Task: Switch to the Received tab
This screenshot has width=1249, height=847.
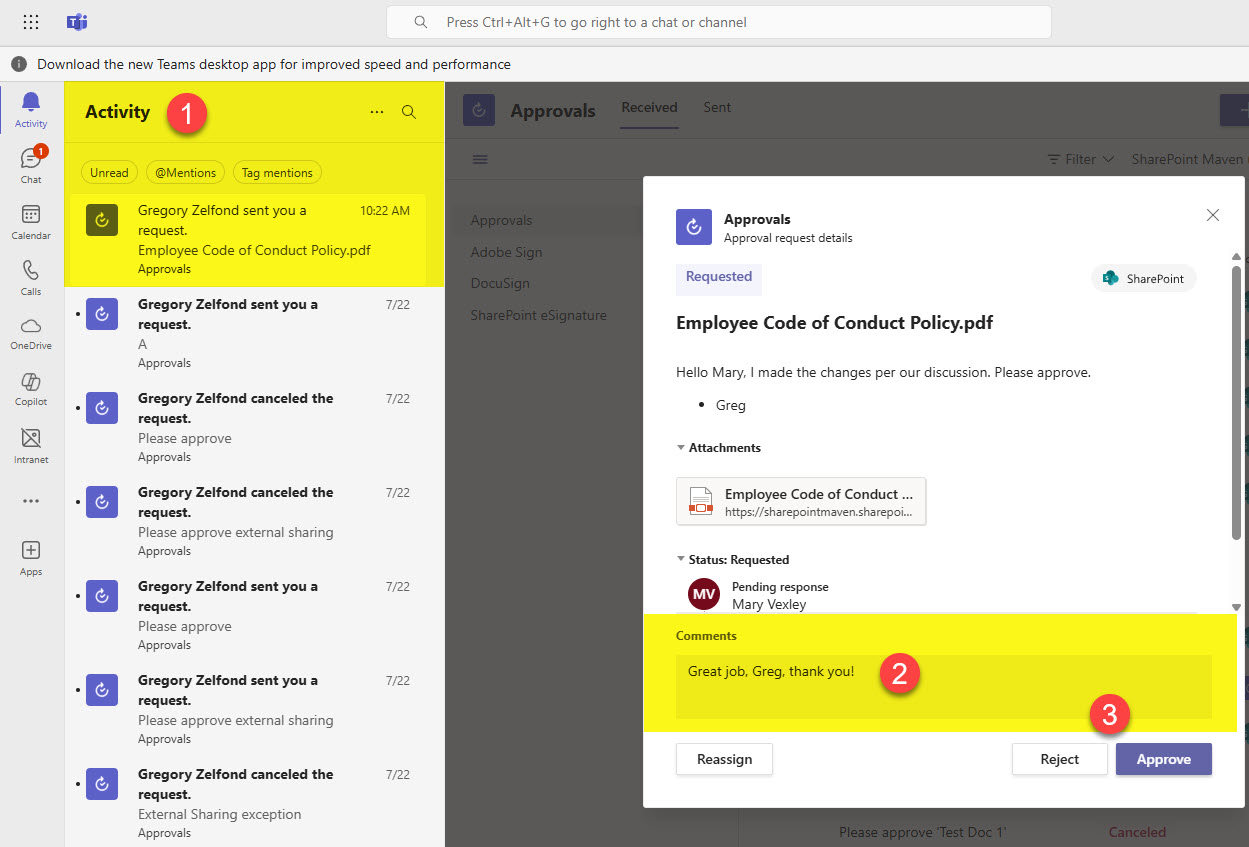Action: [649, 108]
